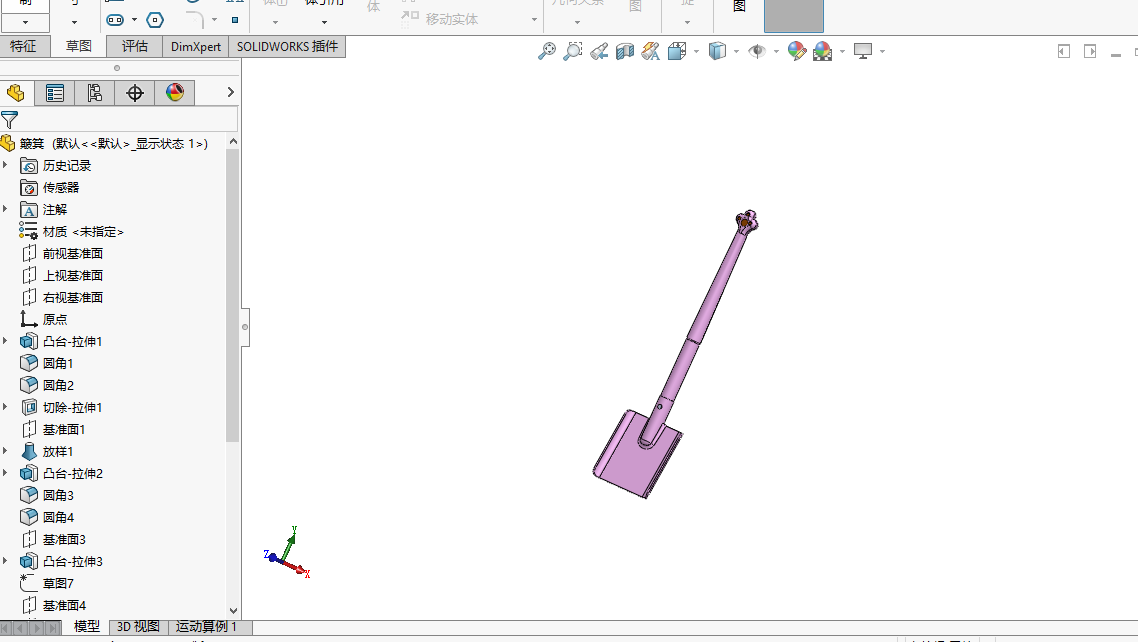This screenshot has width=1138, height=642.
Task: Open the slot tool dropdown arrow
Action: [134, 20]
